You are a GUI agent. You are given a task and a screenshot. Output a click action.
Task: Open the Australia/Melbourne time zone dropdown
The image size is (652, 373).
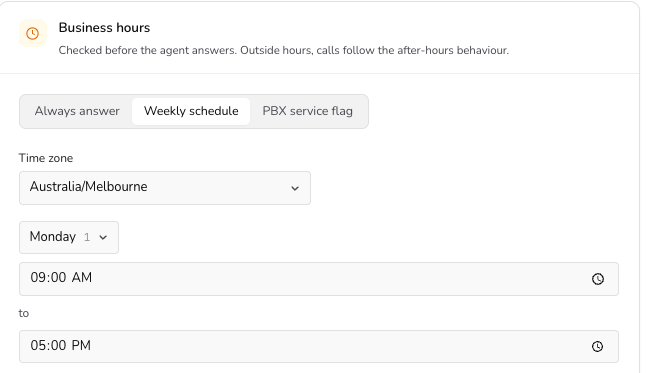(x=165, y=188)
